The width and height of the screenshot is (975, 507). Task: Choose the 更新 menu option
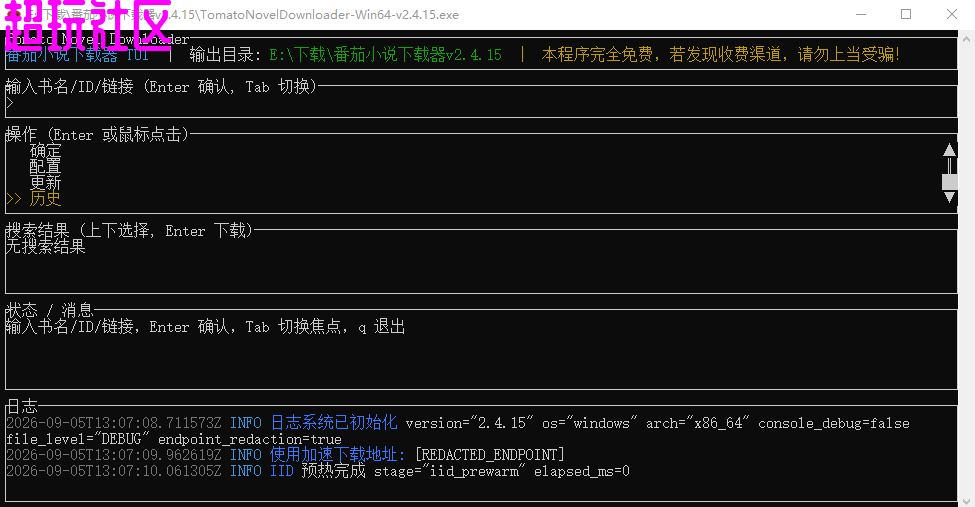45,183
